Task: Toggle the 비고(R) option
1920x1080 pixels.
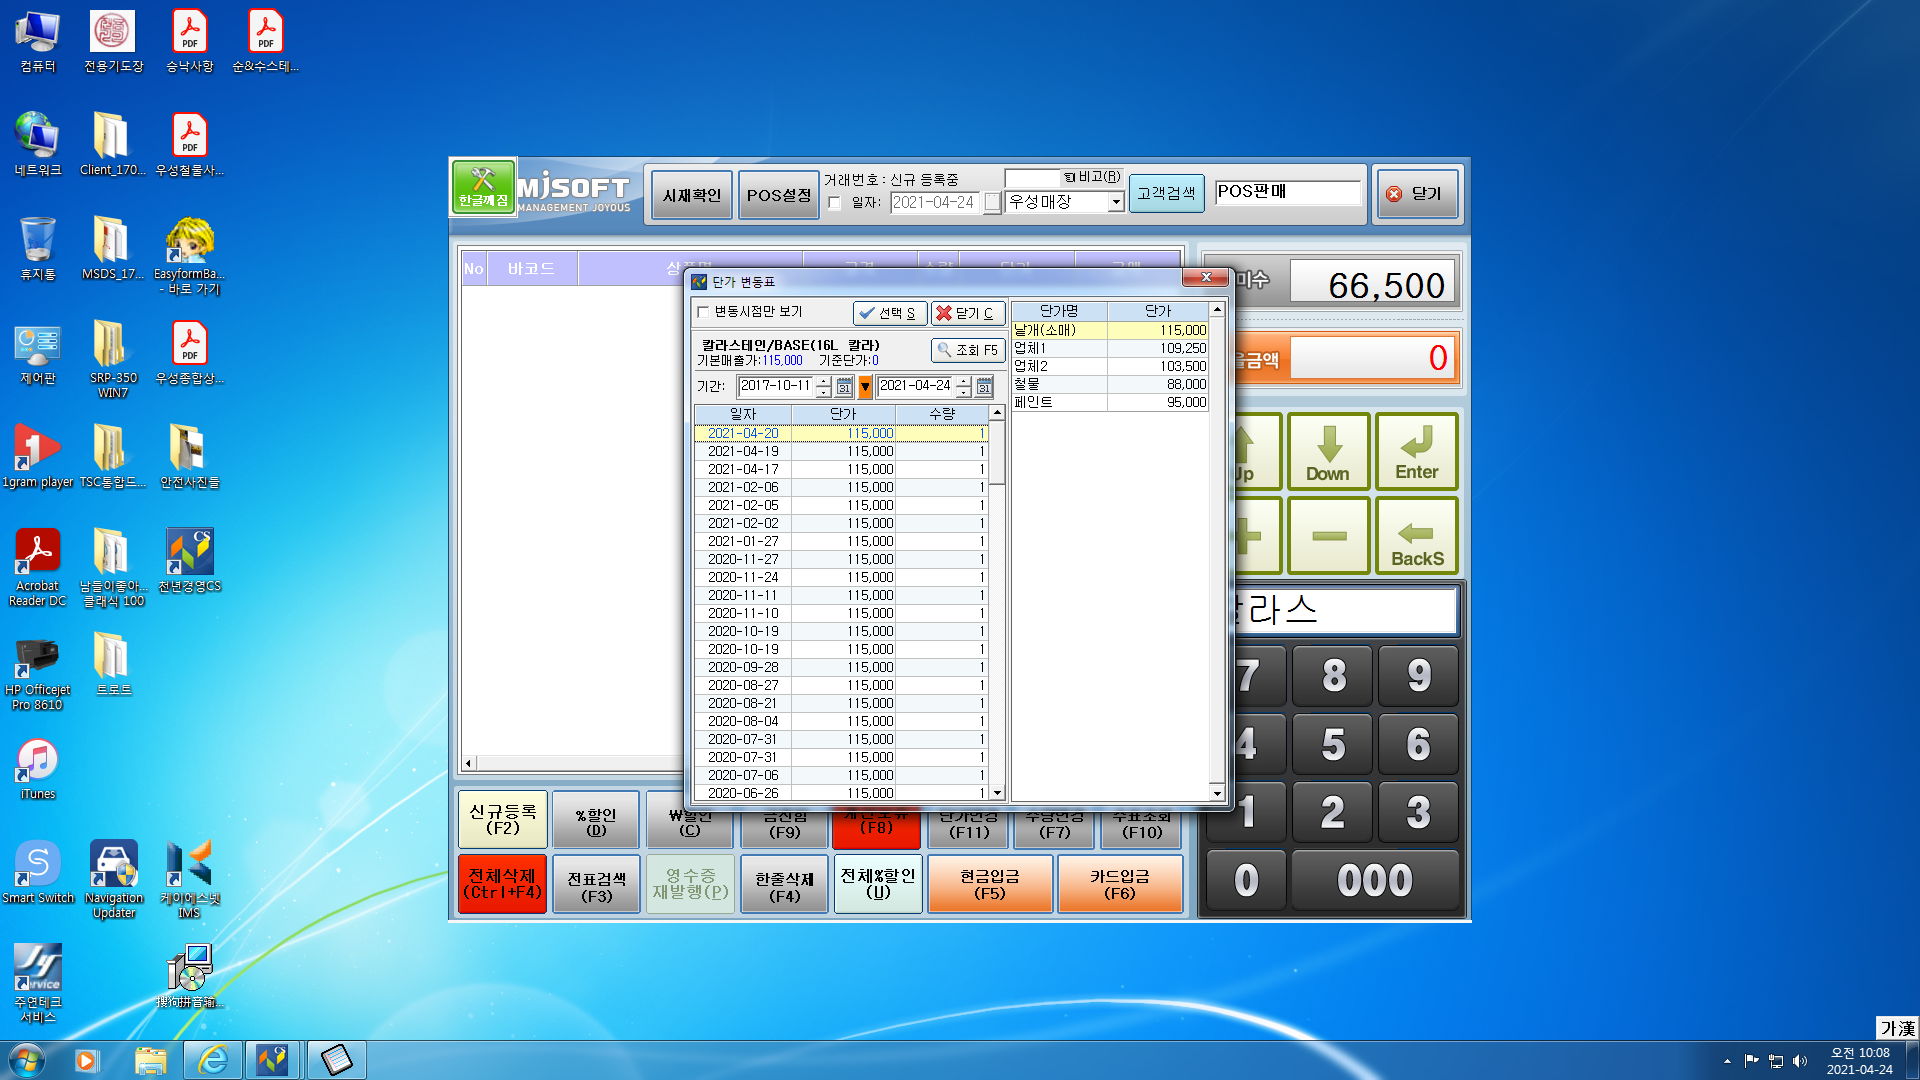Action: tap(1092, 177)
